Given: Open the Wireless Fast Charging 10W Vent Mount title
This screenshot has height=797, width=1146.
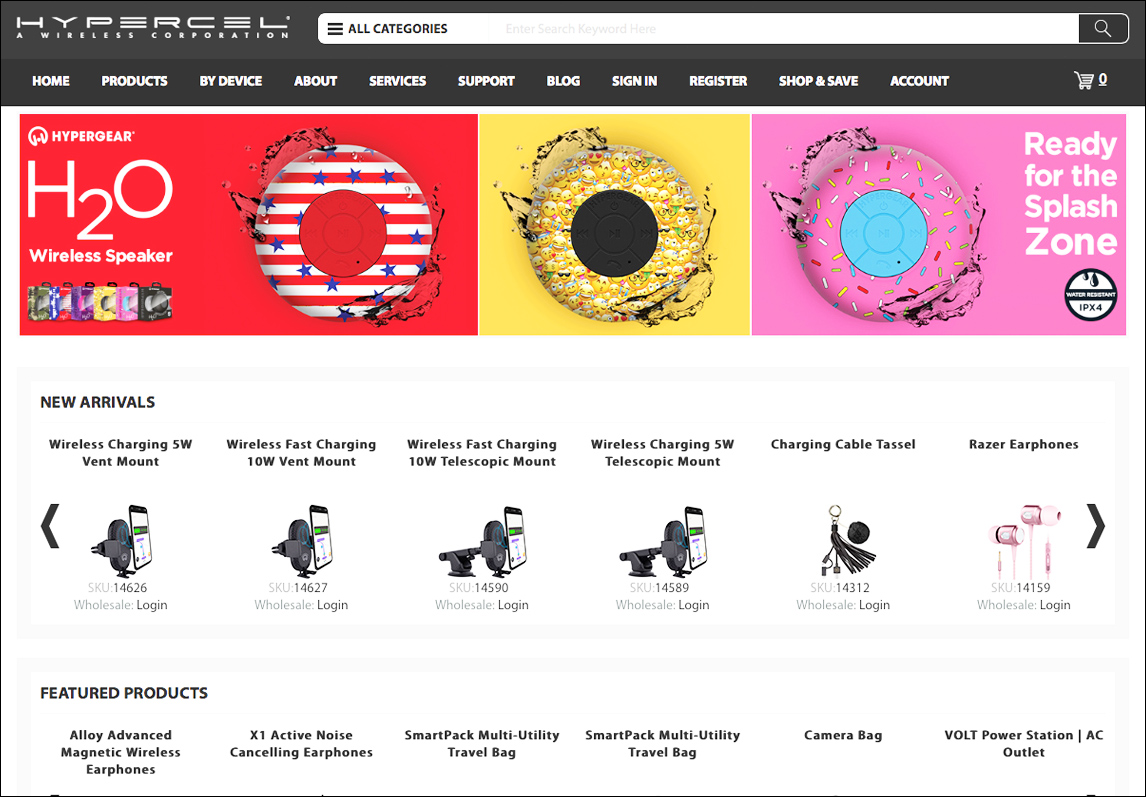Looking at the screenshot, I should point(301,453).
